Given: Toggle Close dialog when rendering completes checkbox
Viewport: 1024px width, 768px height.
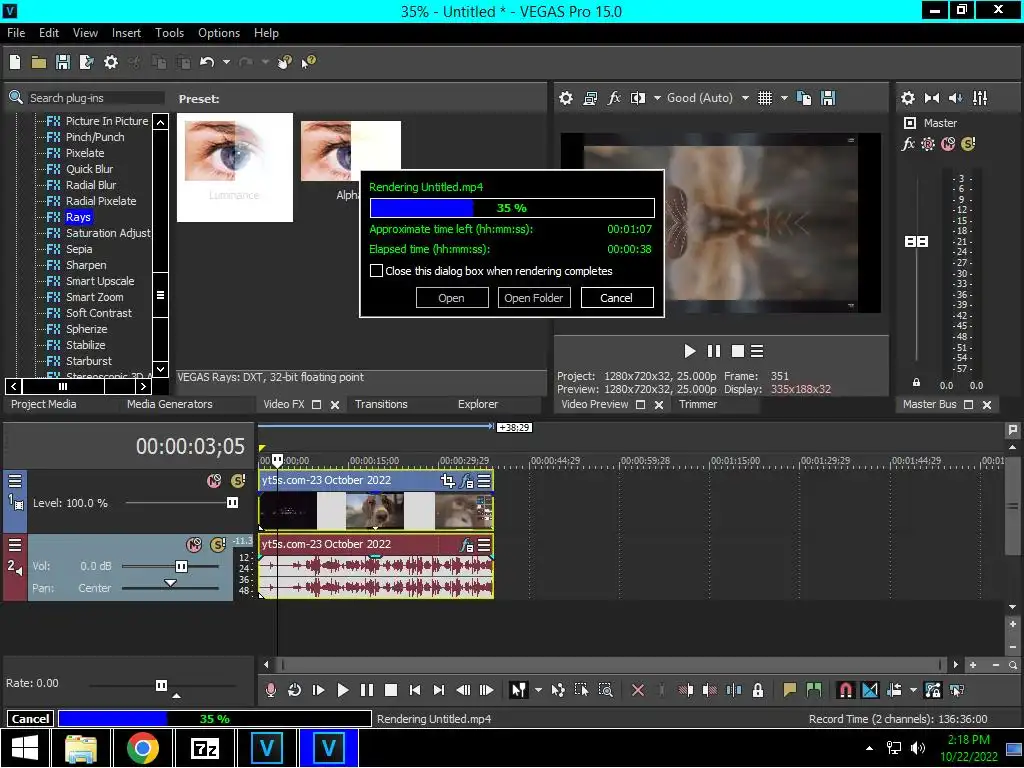Looking at the screenshot, I should tap(376, 270).
